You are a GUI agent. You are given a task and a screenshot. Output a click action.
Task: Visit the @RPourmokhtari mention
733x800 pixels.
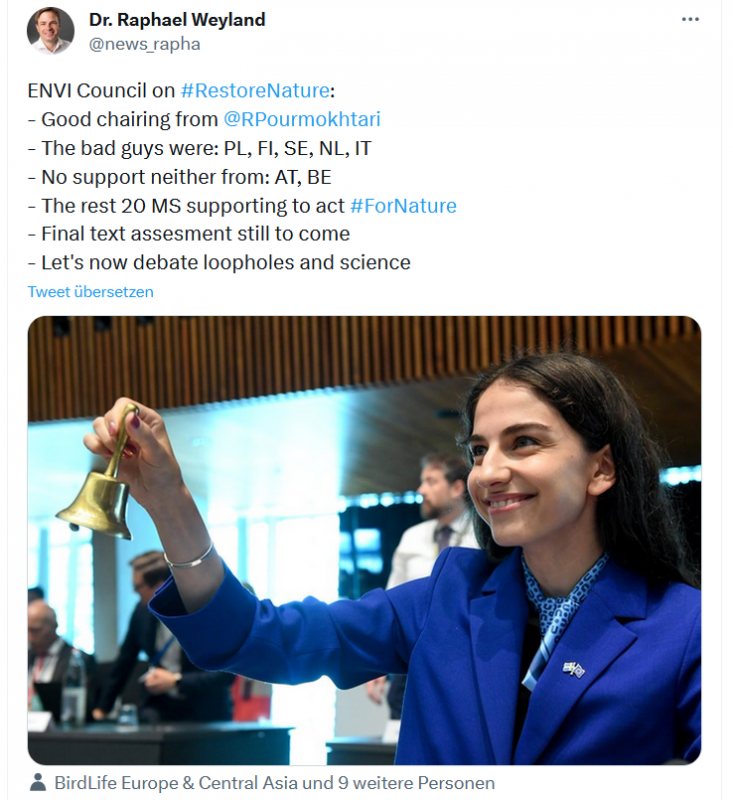(x=302, y=119)
